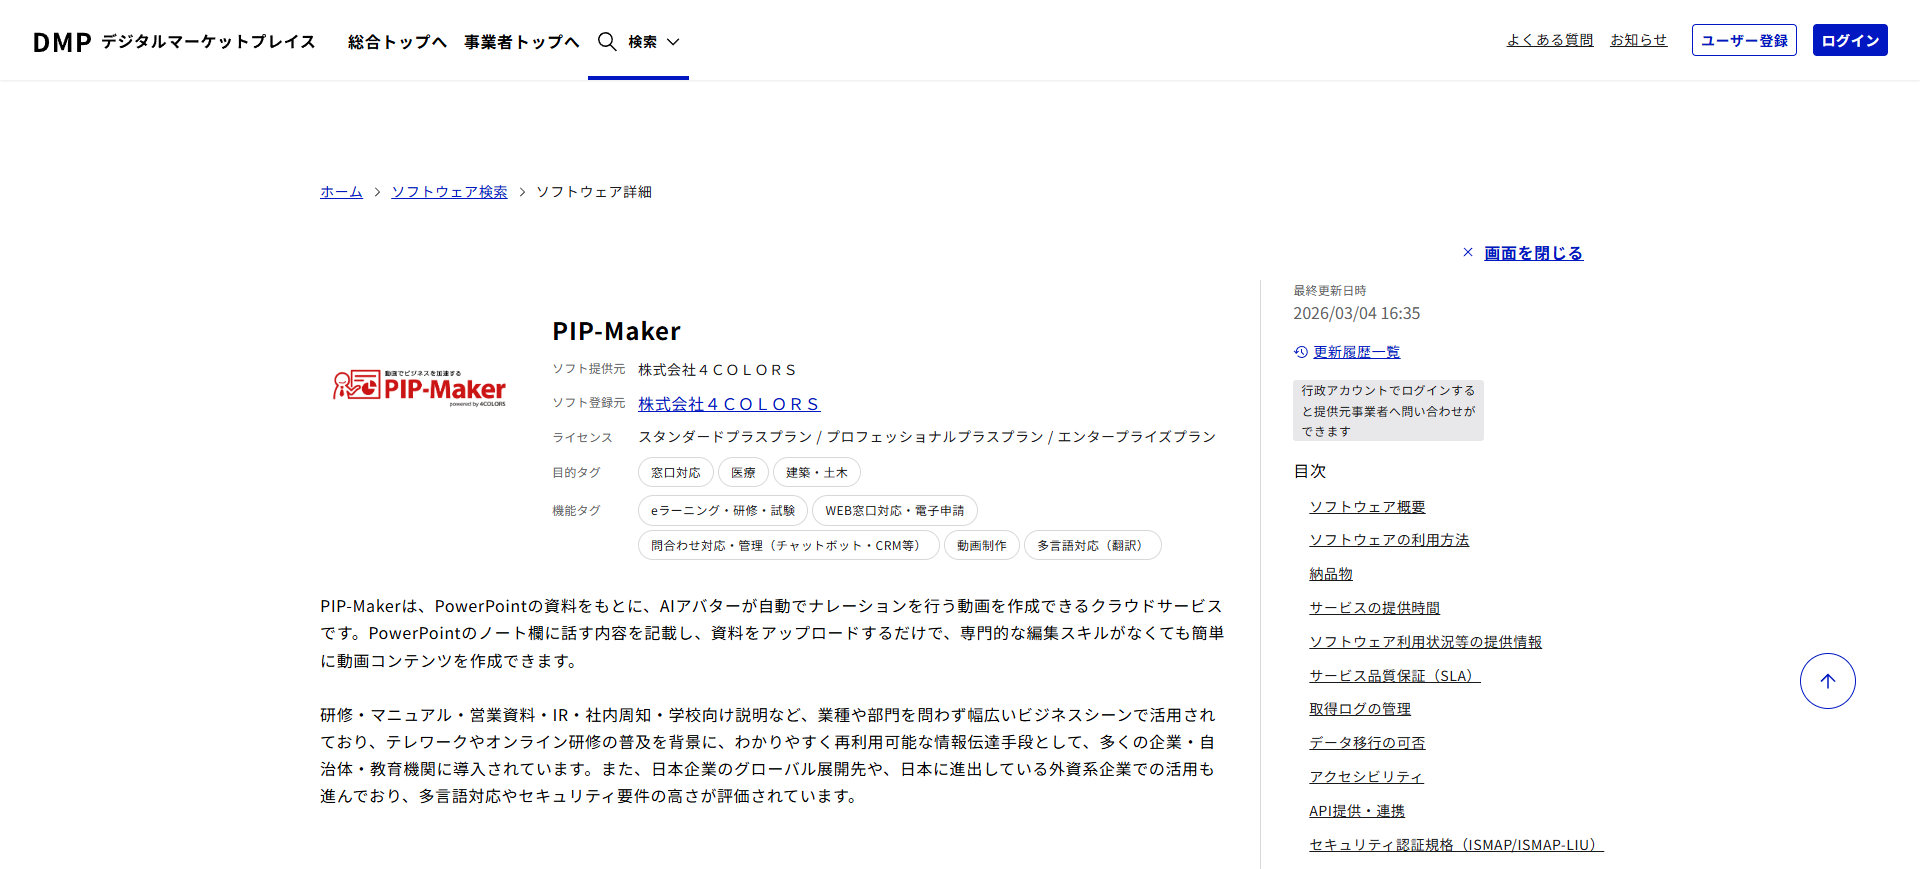Click the X icon beside 画面を閉じる
Image resolution: width=1920 pixels, height=869 pixels.
tap(1468, 252)
